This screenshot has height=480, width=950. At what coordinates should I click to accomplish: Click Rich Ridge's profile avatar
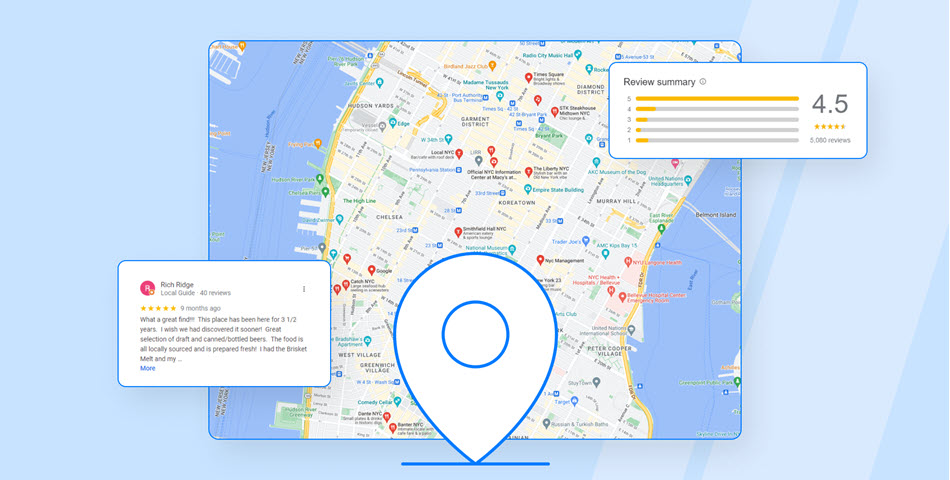(147, 288)
